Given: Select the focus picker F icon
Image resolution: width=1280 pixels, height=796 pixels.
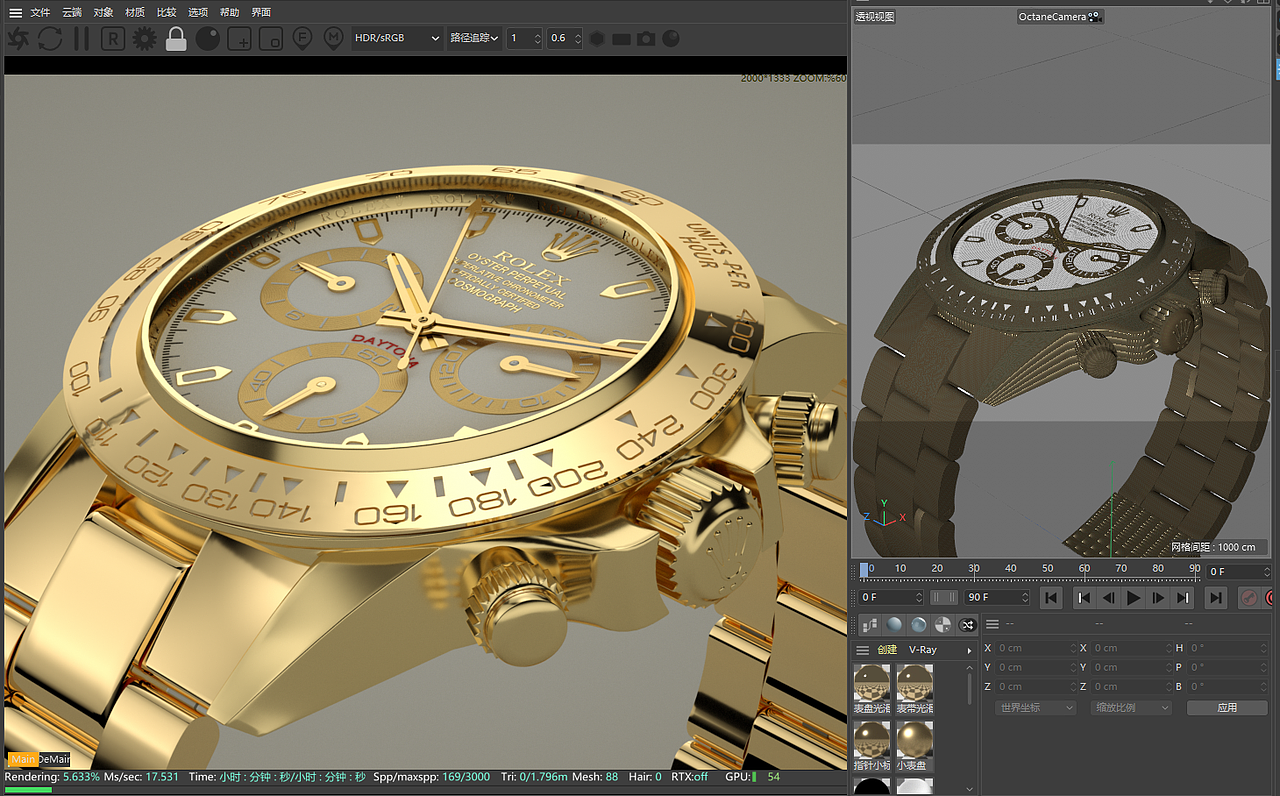Looking at the screenshot, I should pos(303,39).
